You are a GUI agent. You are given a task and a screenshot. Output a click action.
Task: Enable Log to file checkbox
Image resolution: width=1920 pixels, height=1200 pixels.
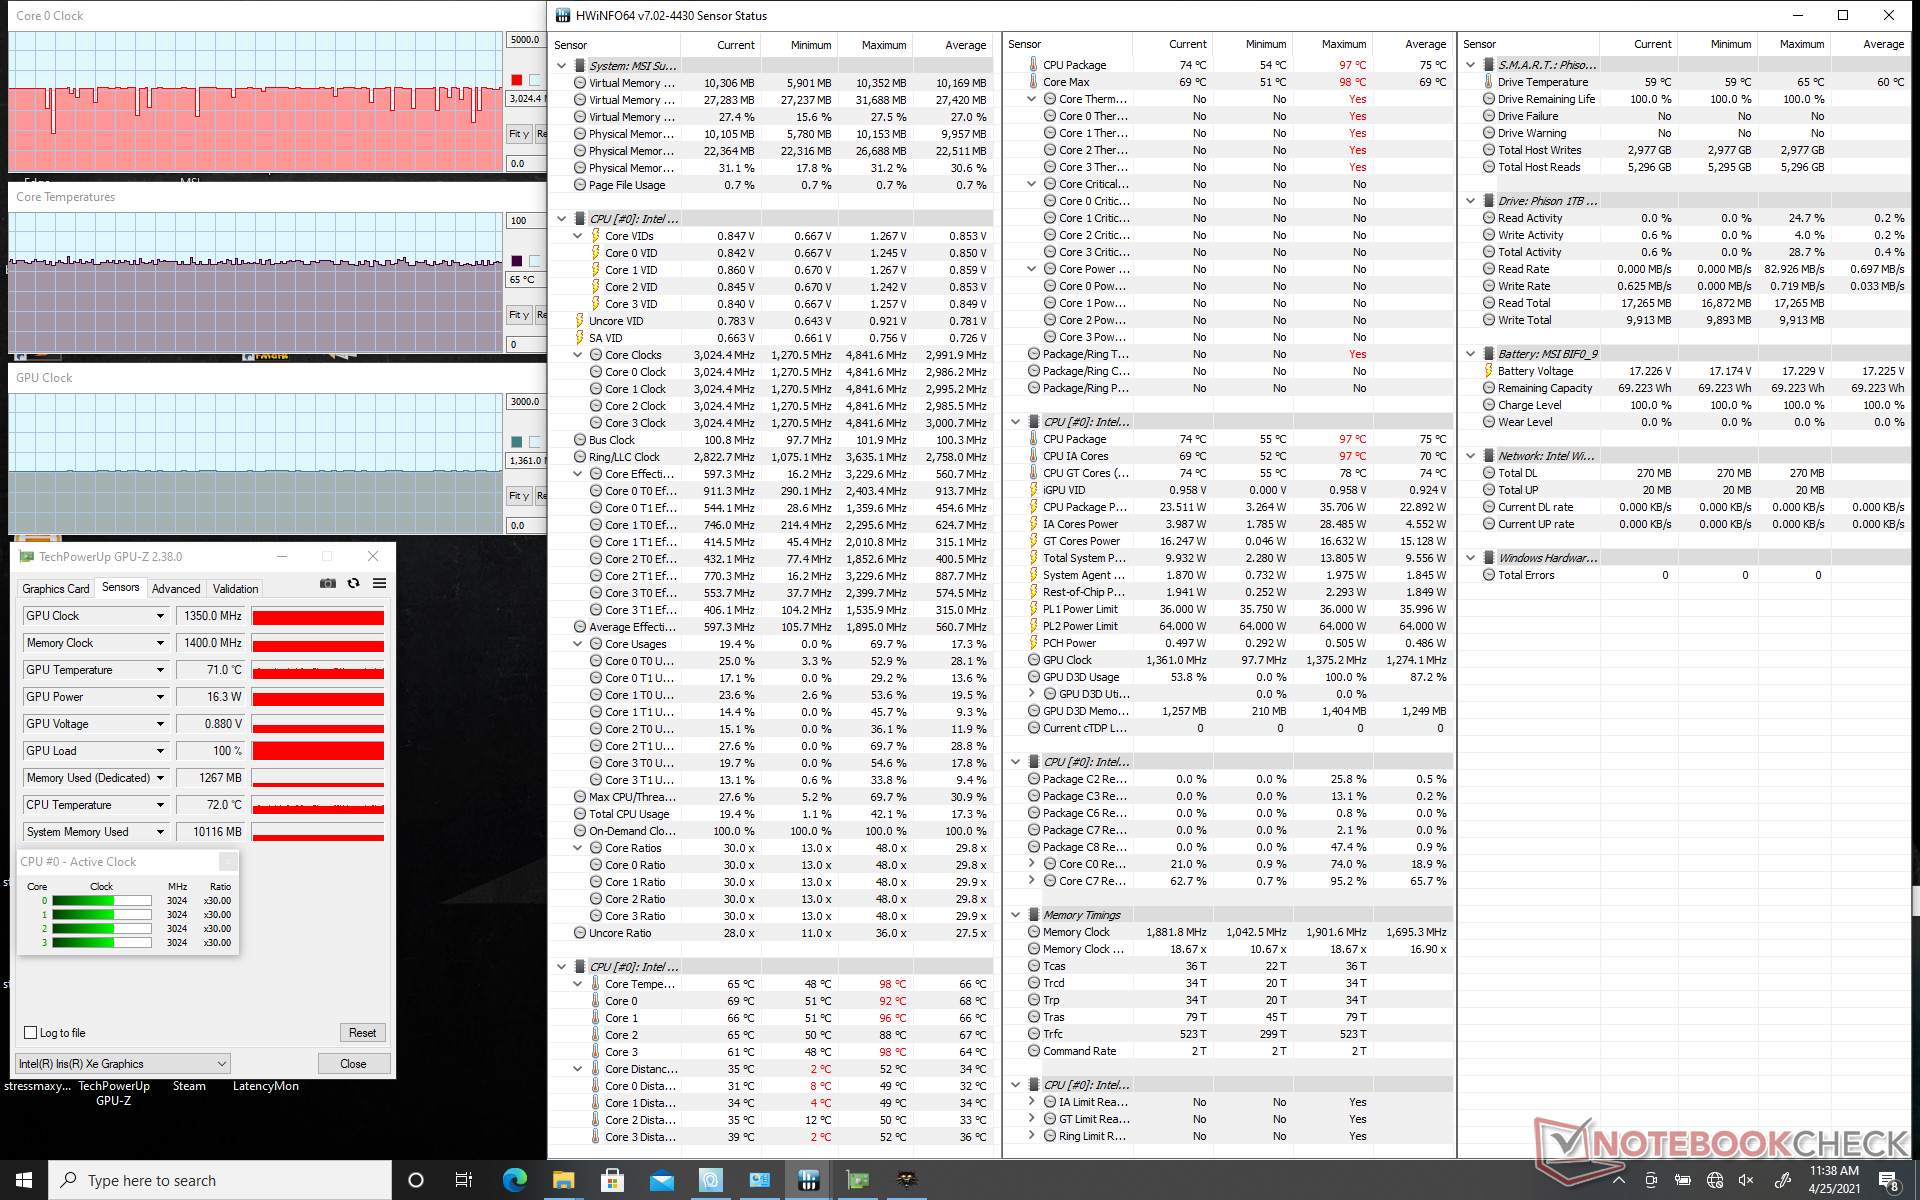coord(30,1033)
